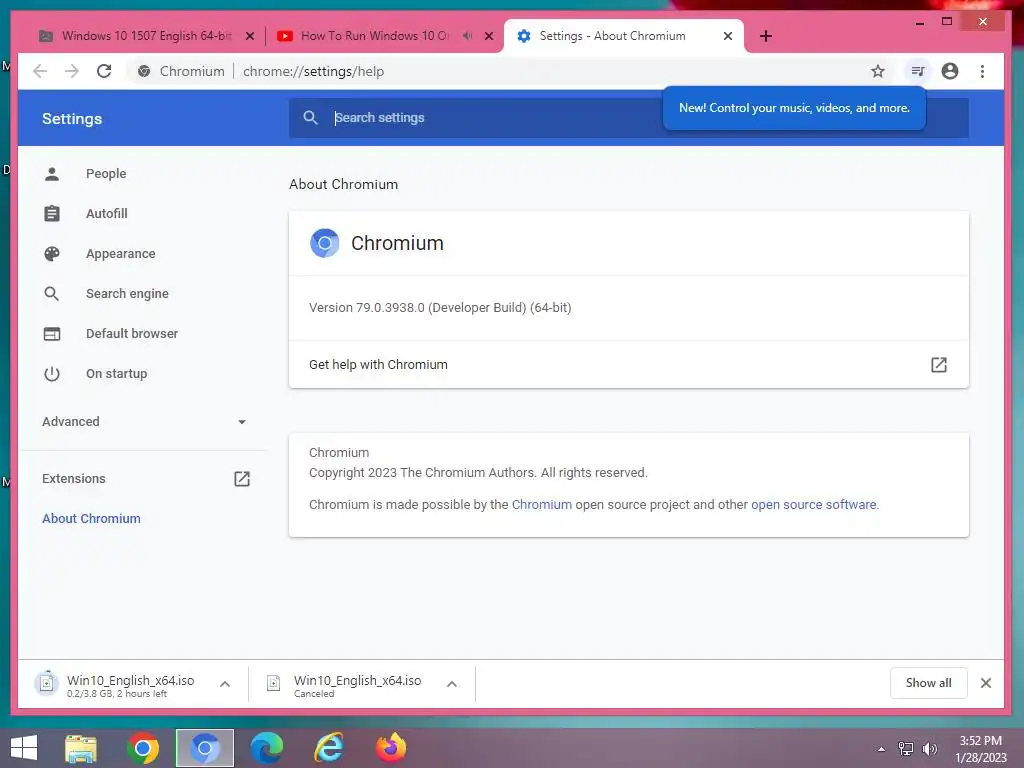The width and height of the screenshot is (1024, 768).
Task: Click the site info Chromium icon in address bar
Action: click(144, 71)
